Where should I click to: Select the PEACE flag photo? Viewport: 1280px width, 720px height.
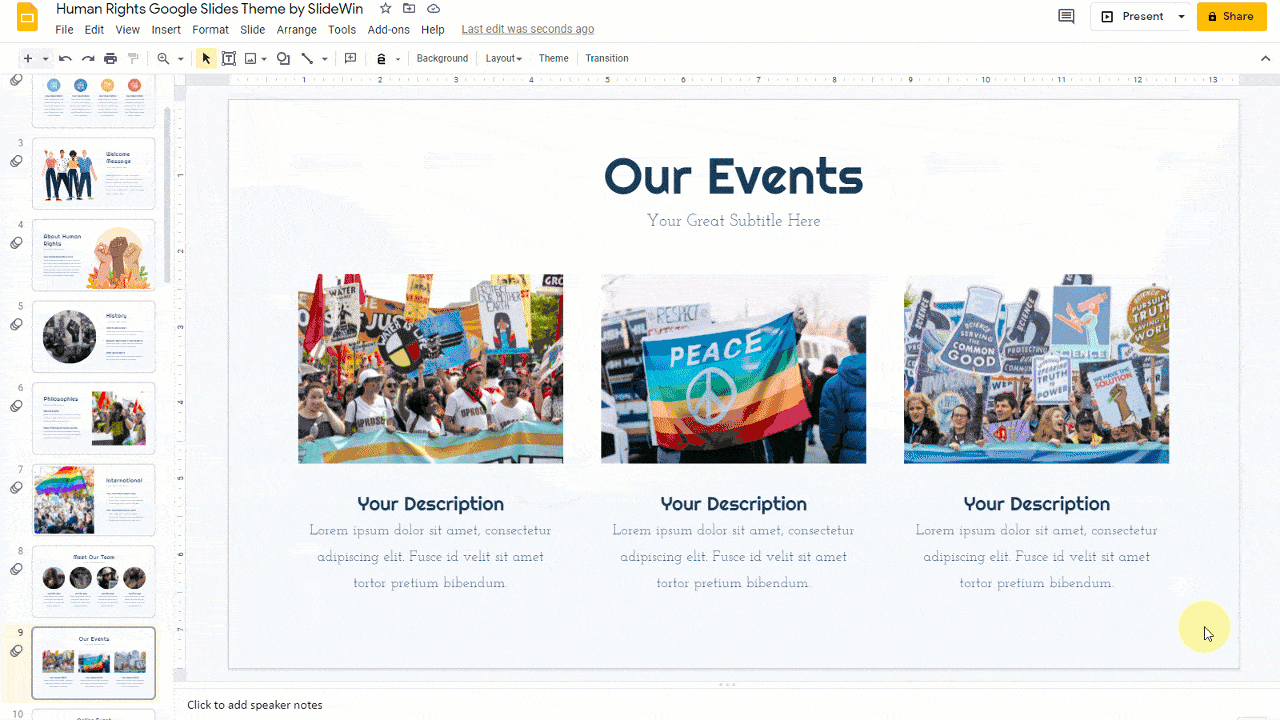click(x=733, y=369)
